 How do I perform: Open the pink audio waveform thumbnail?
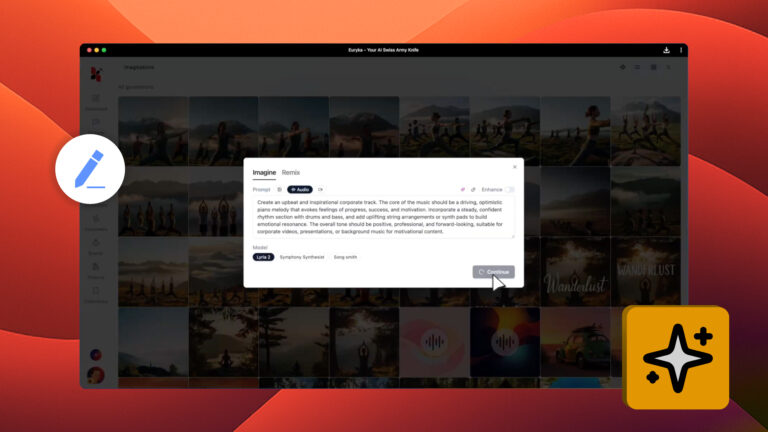pyautogui.click(x=434, y=342)
